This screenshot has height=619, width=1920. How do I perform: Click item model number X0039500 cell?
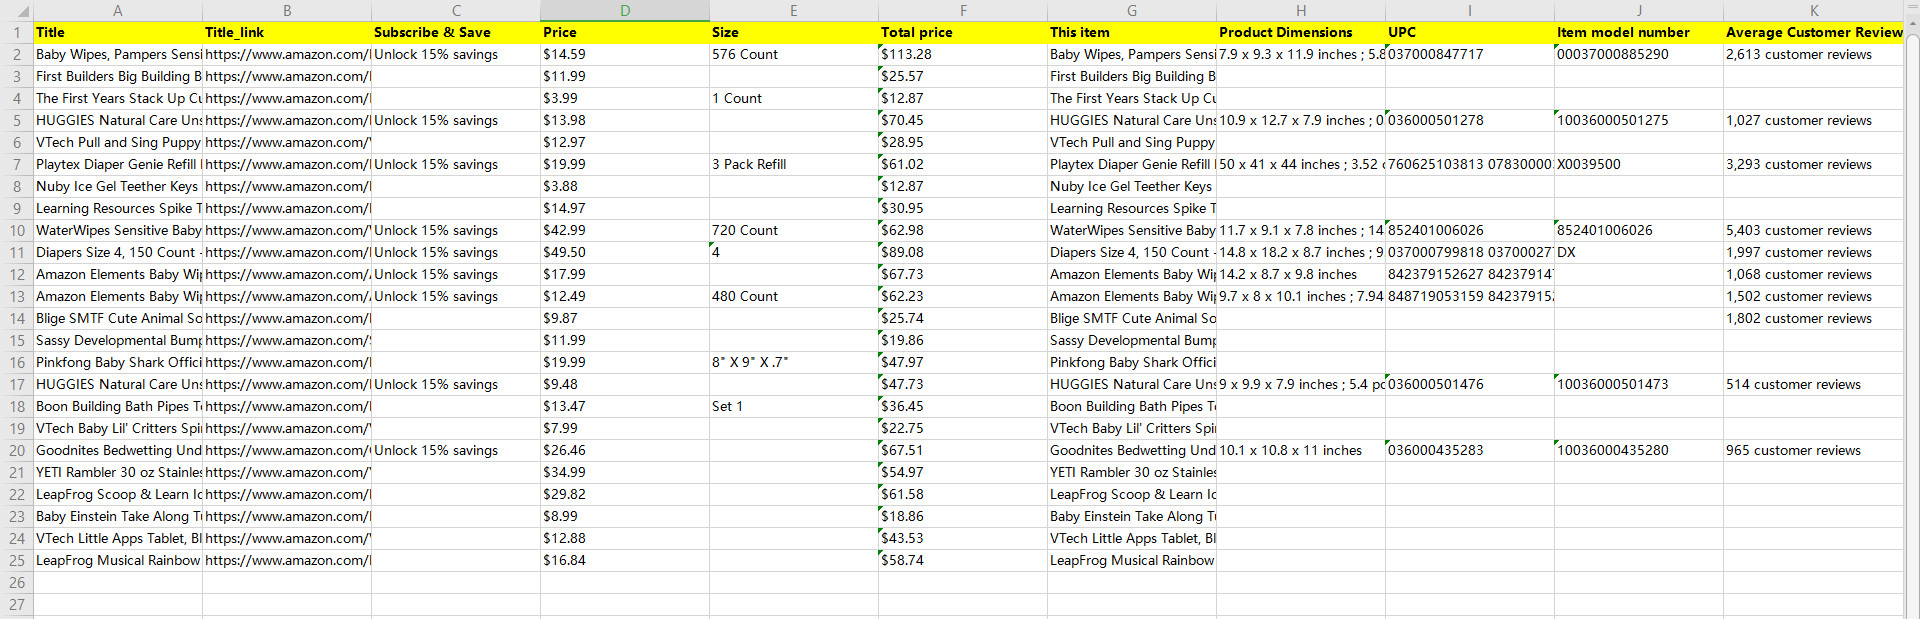pyautogui.click(x=1638, y=165)
